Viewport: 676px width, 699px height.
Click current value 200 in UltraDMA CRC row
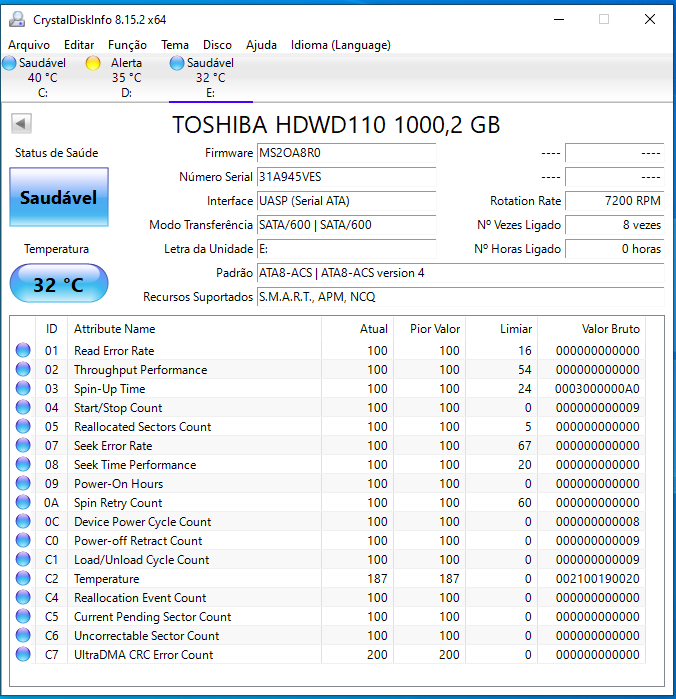377,654
